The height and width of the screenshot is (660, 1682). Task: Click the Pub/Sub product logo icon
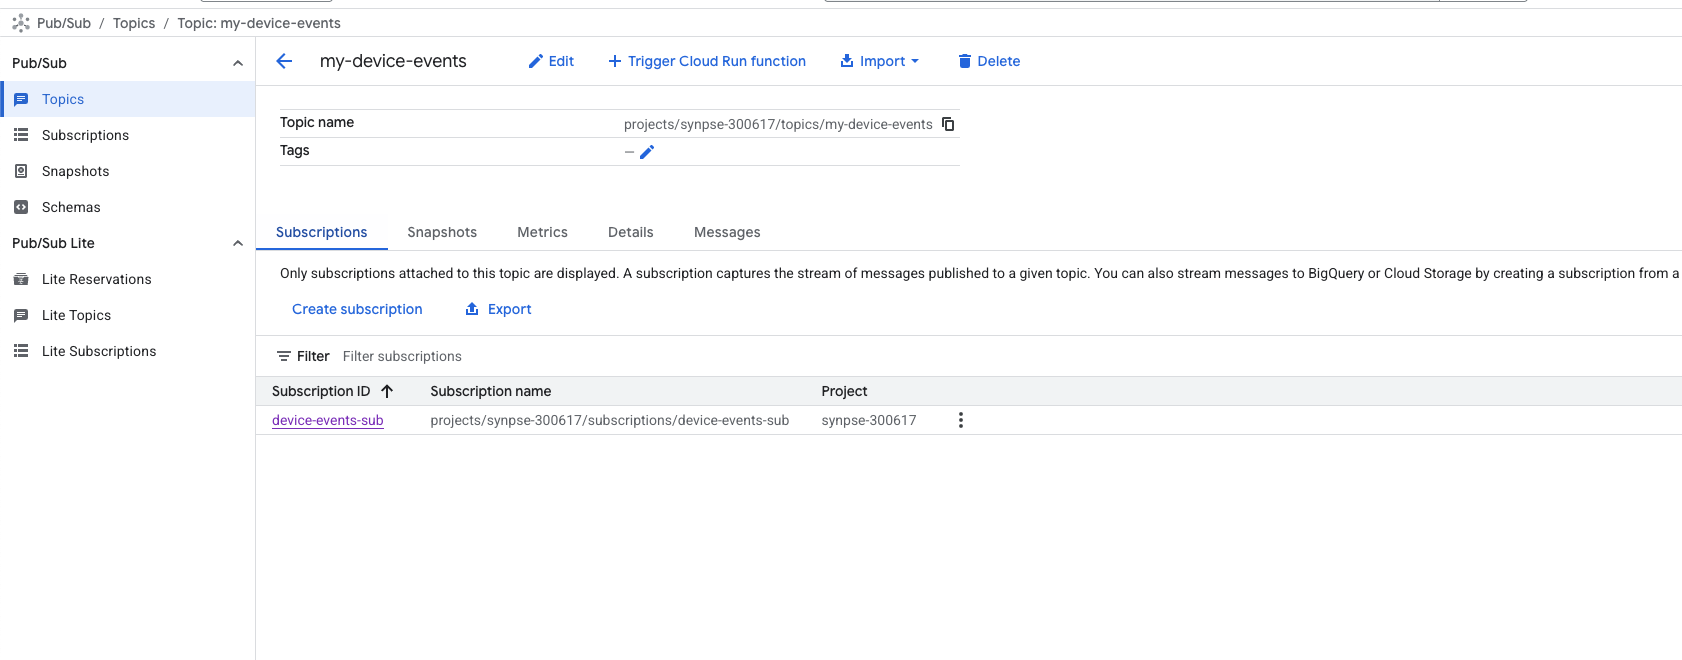click(x=21, y=23)
